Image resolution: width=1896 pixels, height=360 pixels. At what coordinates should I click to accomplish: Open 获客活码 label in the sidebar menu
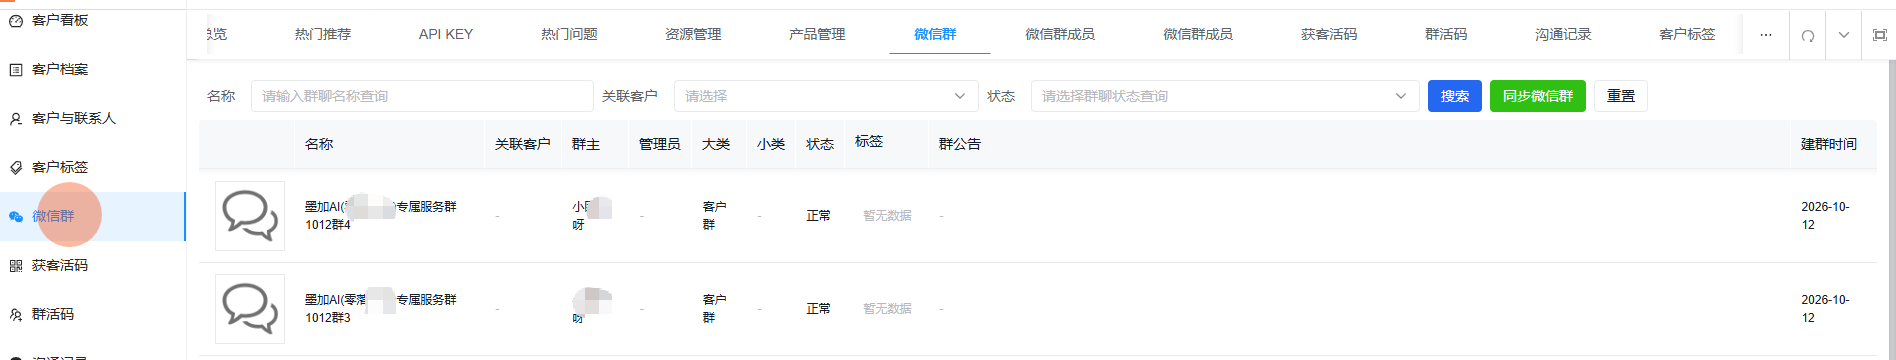click(x=60, y=265)
